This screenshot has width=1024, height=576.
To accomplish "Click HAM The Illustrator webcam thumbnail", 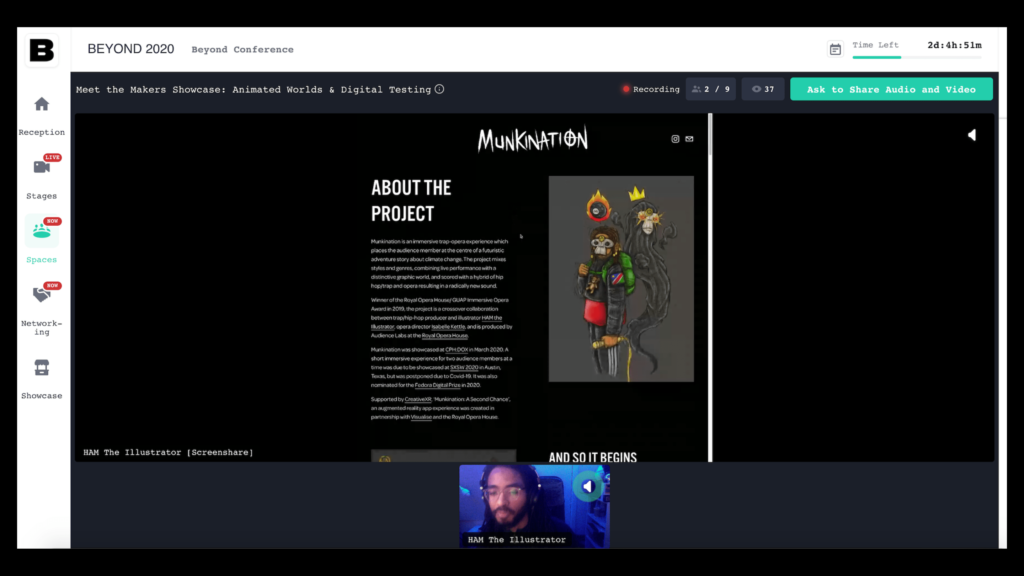I will pyautogui.click(x=534, y=506).
